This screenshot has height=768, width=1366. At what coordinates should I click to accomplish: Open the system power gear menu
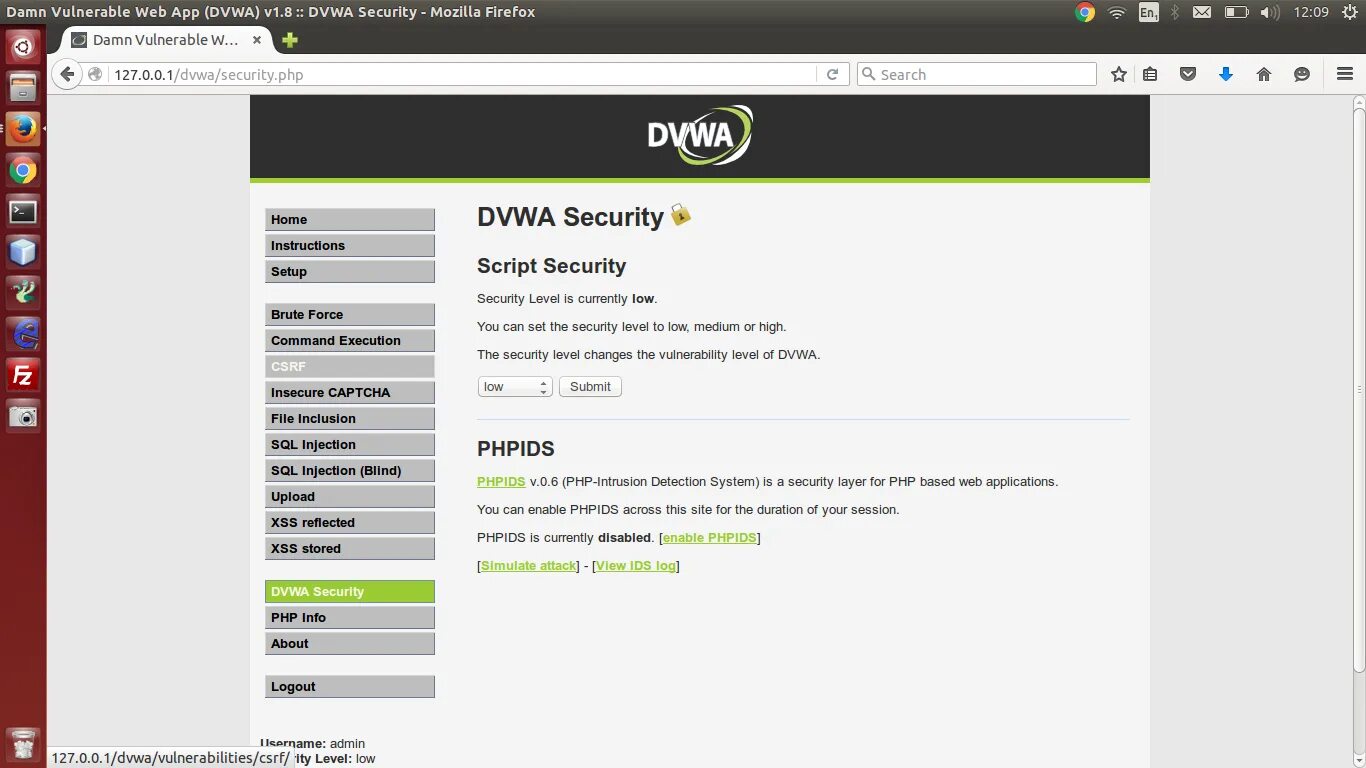tap(1349, 12)
